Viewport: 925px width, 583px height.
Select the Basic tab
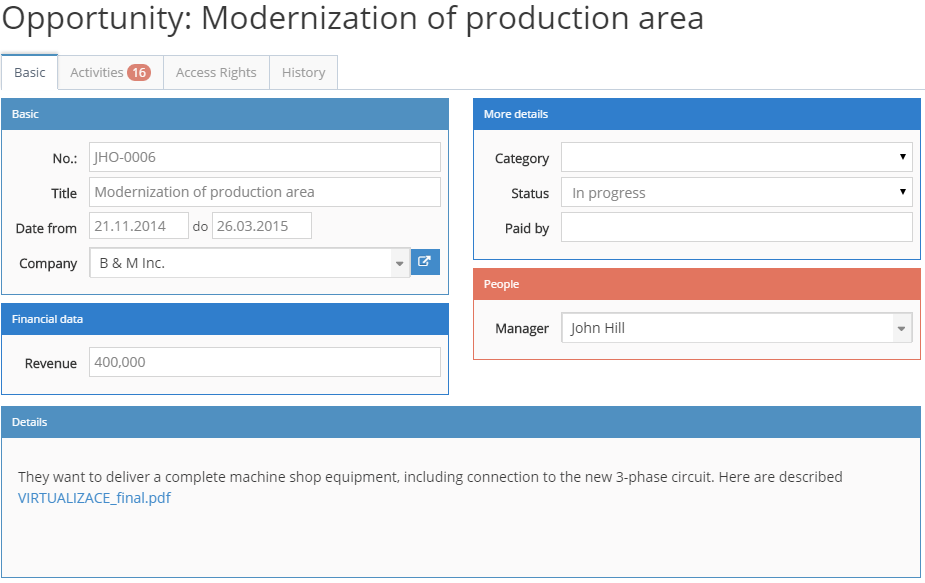(x=29, y=73)
